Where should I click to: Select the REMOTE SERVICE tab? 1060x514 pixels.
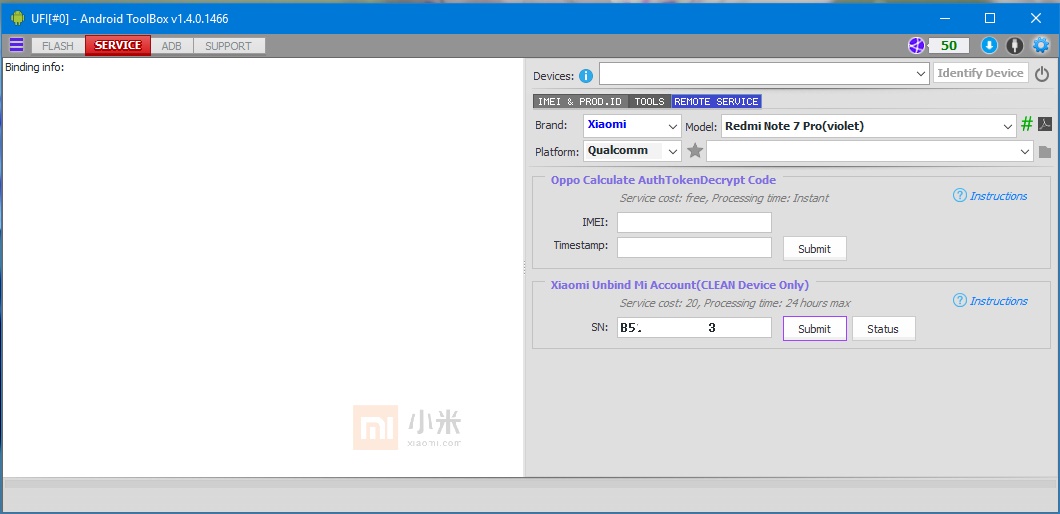(717, 101)
